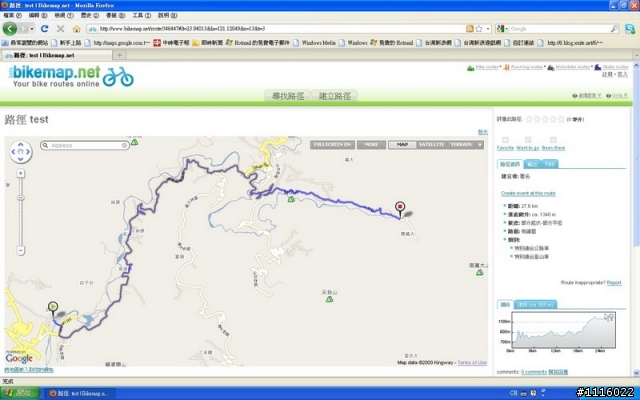Switch map to TERRAIN view
640x400 pixels.
[x=461, y=145]
